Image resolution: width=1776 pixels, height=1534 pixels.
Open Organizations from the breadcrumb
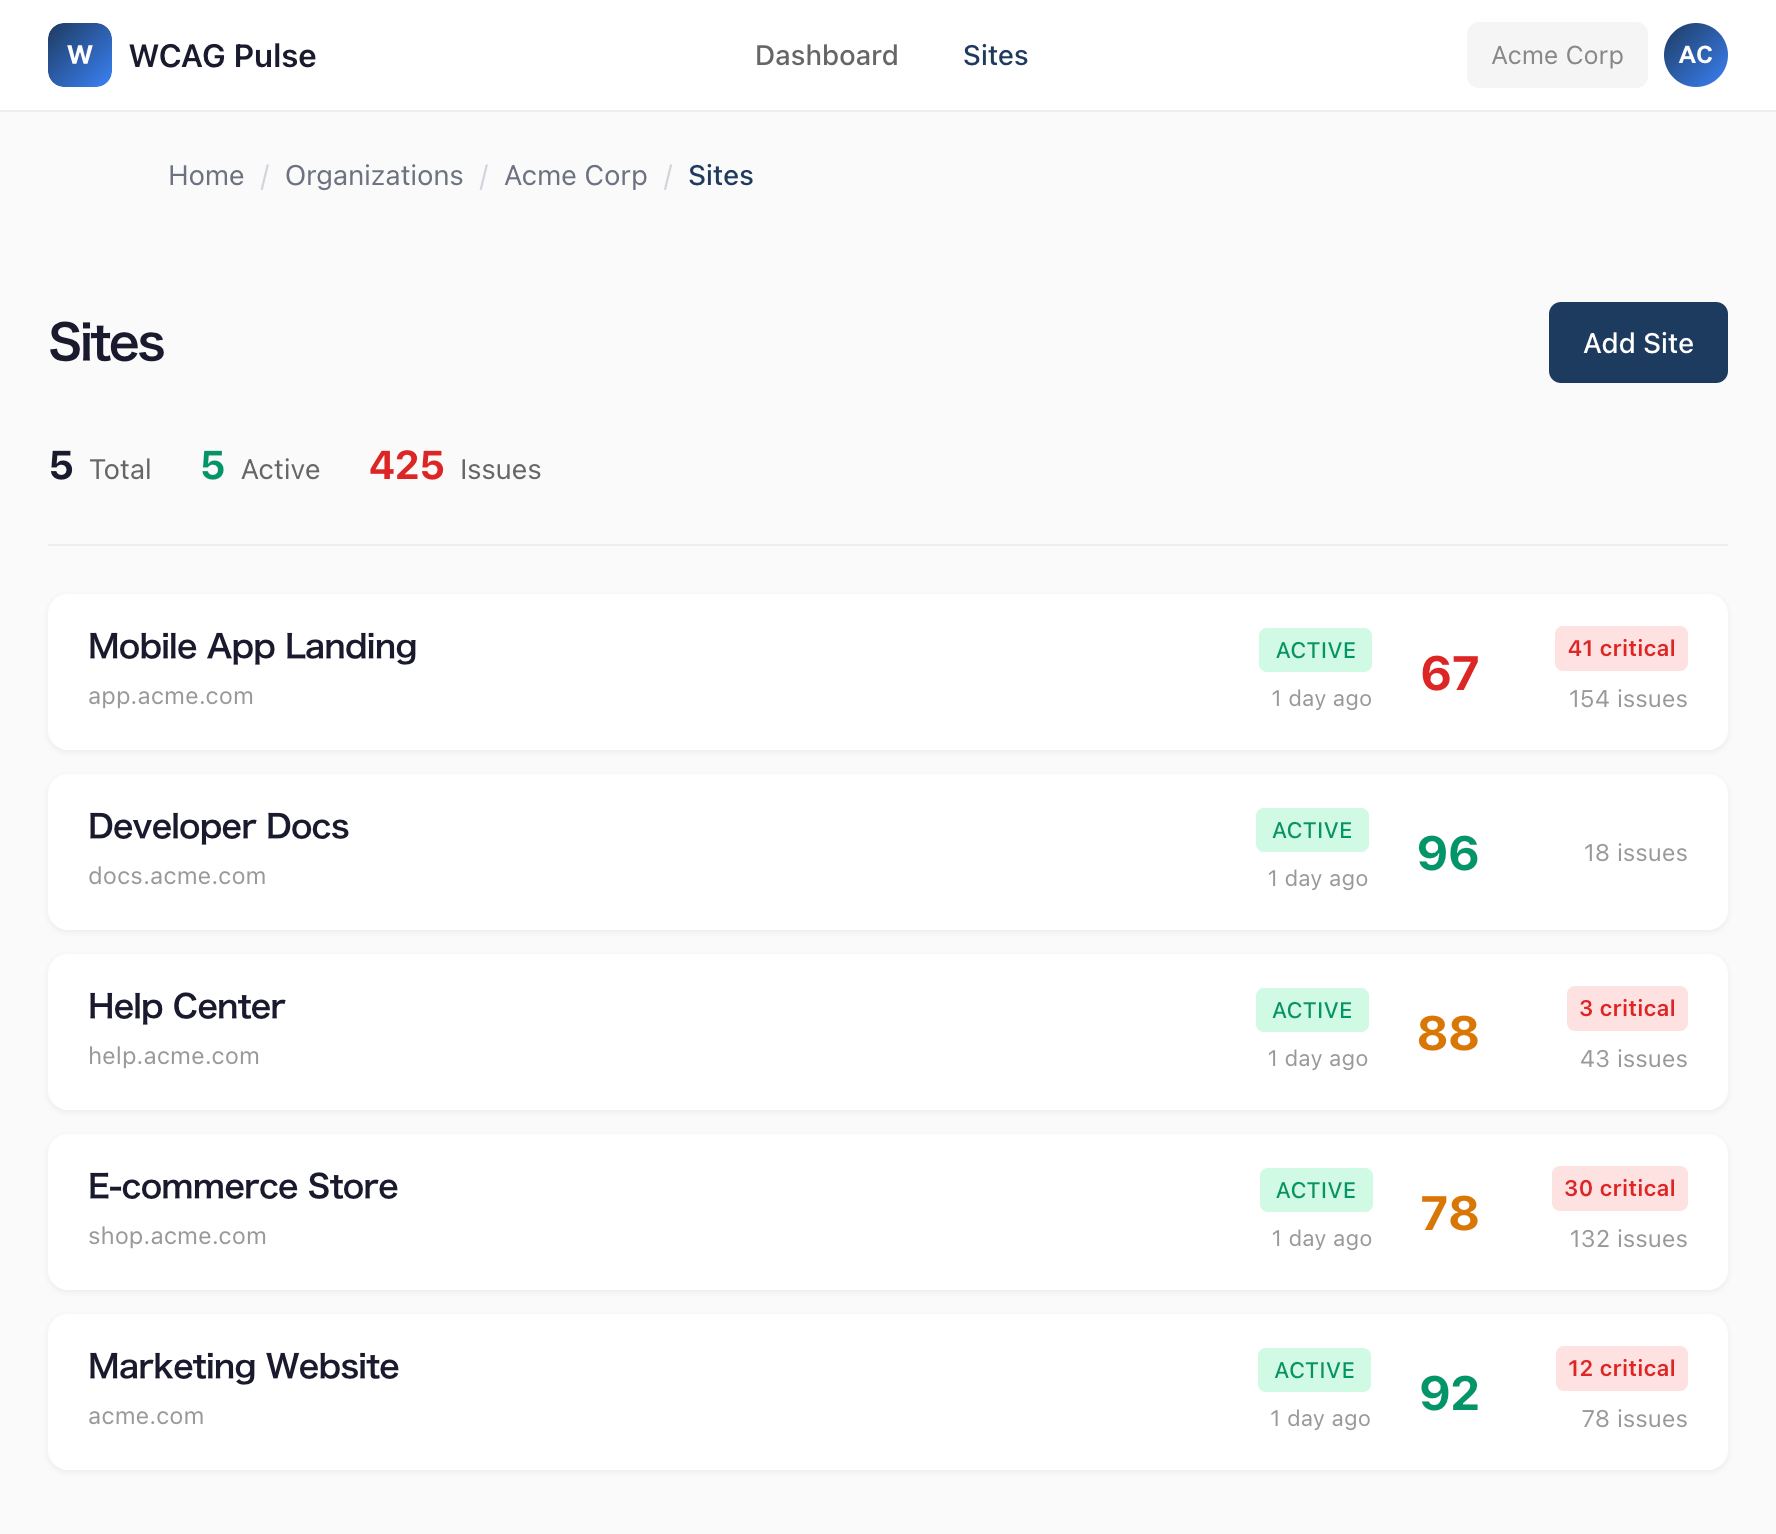[374, 175]
